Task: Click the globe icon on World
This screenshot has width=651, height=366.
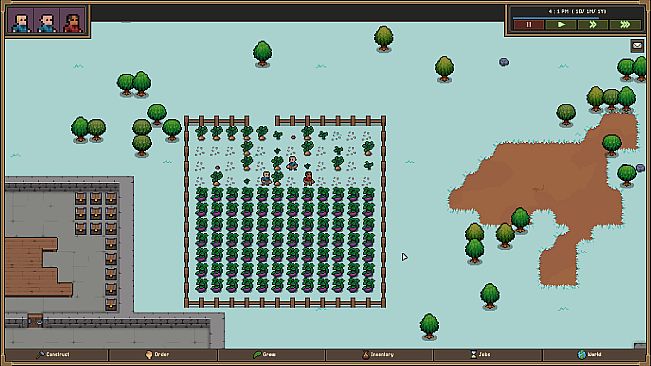Action: [582, 354]
